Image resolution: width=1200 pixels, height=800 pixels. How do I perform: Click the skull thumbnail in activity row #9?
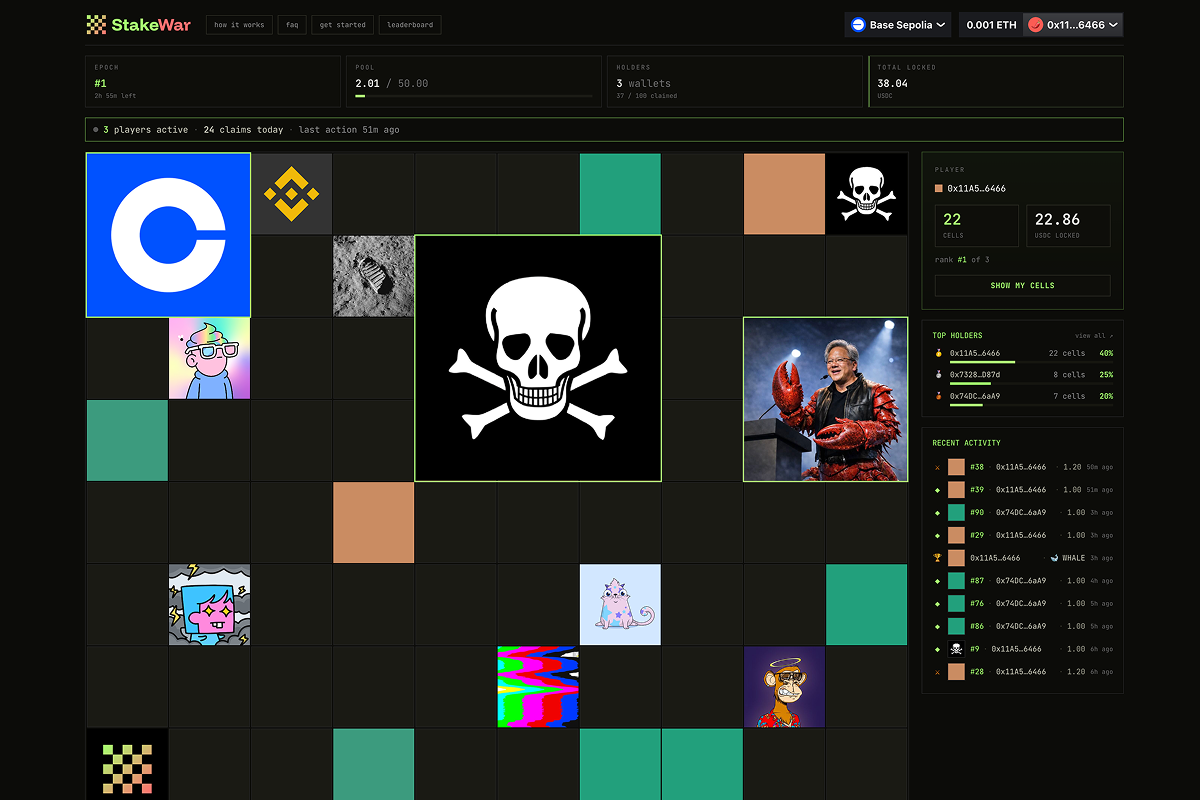pyautogui.click(x=956, y=649)
